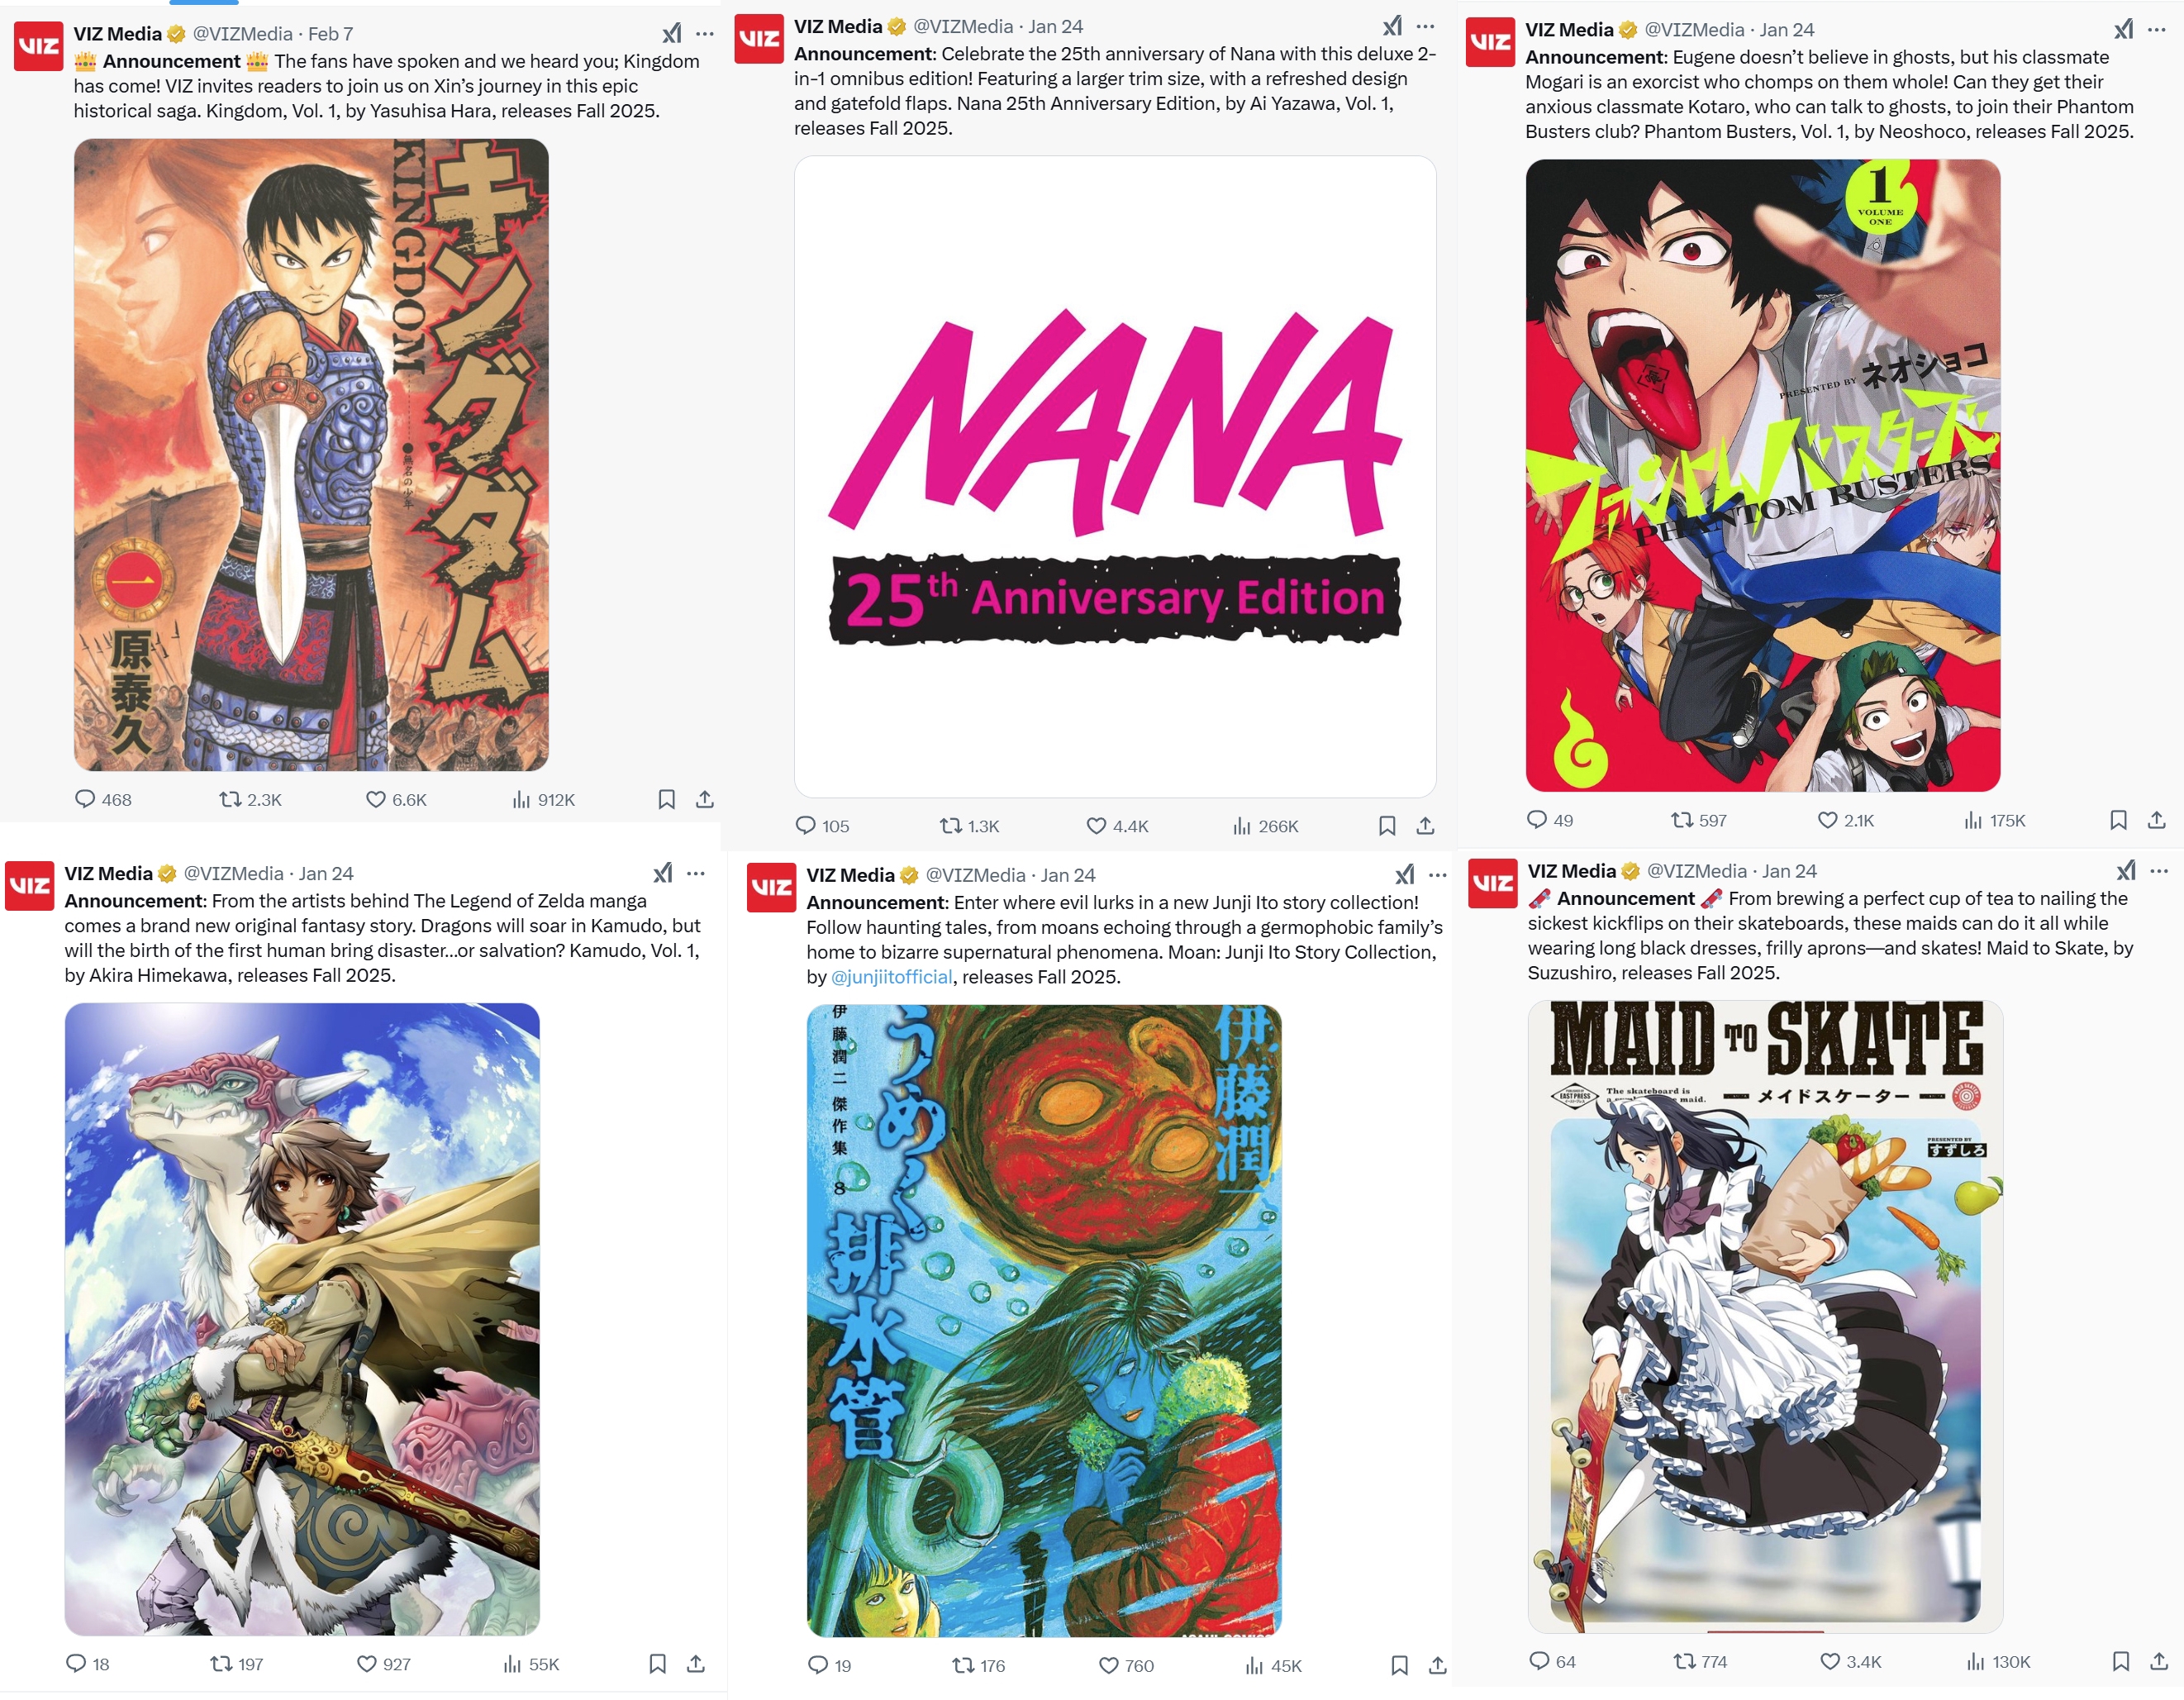The width and height of the screenshot is (2184, 1700).
Task: Bookmark the Nana 25th Anniversary post
Action: tap(1387, 826)
